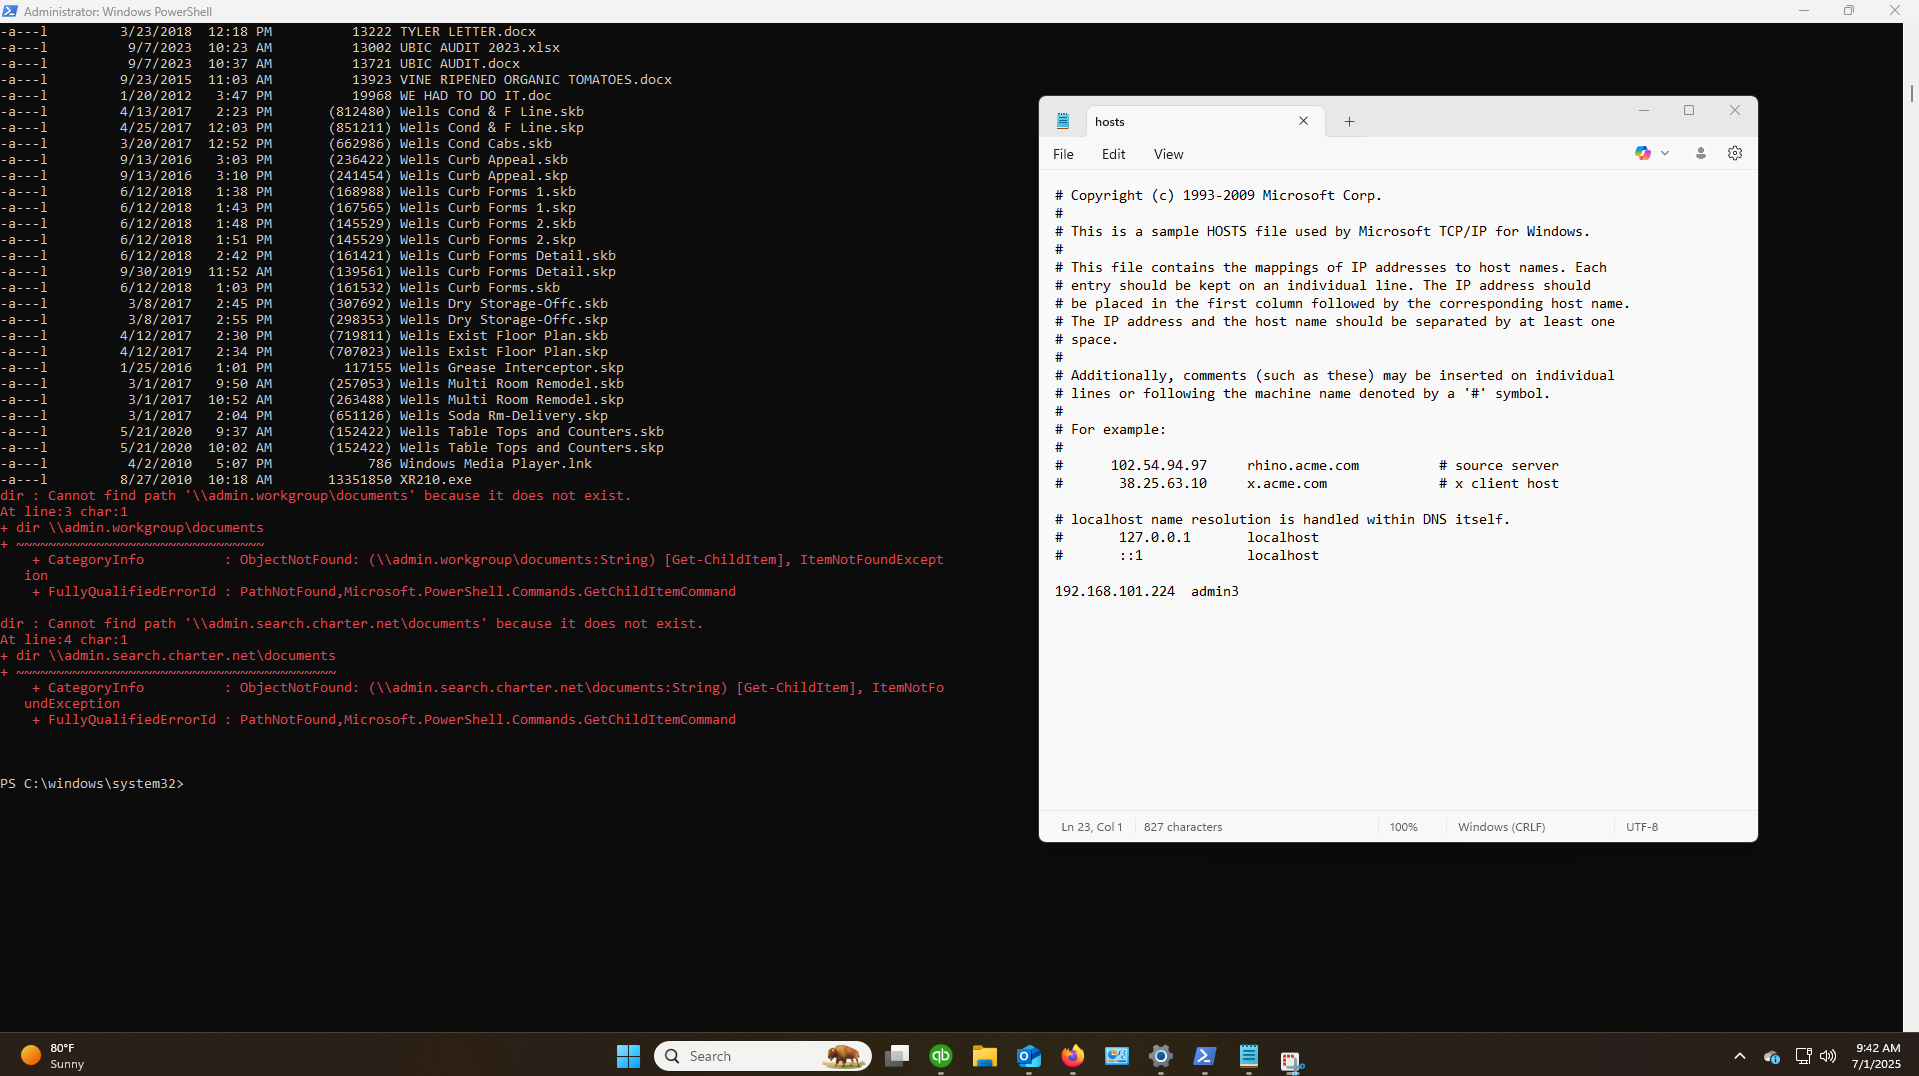
Task: Click Ln 23, Col 1 in status bar
Action: tap(1091, 827)
